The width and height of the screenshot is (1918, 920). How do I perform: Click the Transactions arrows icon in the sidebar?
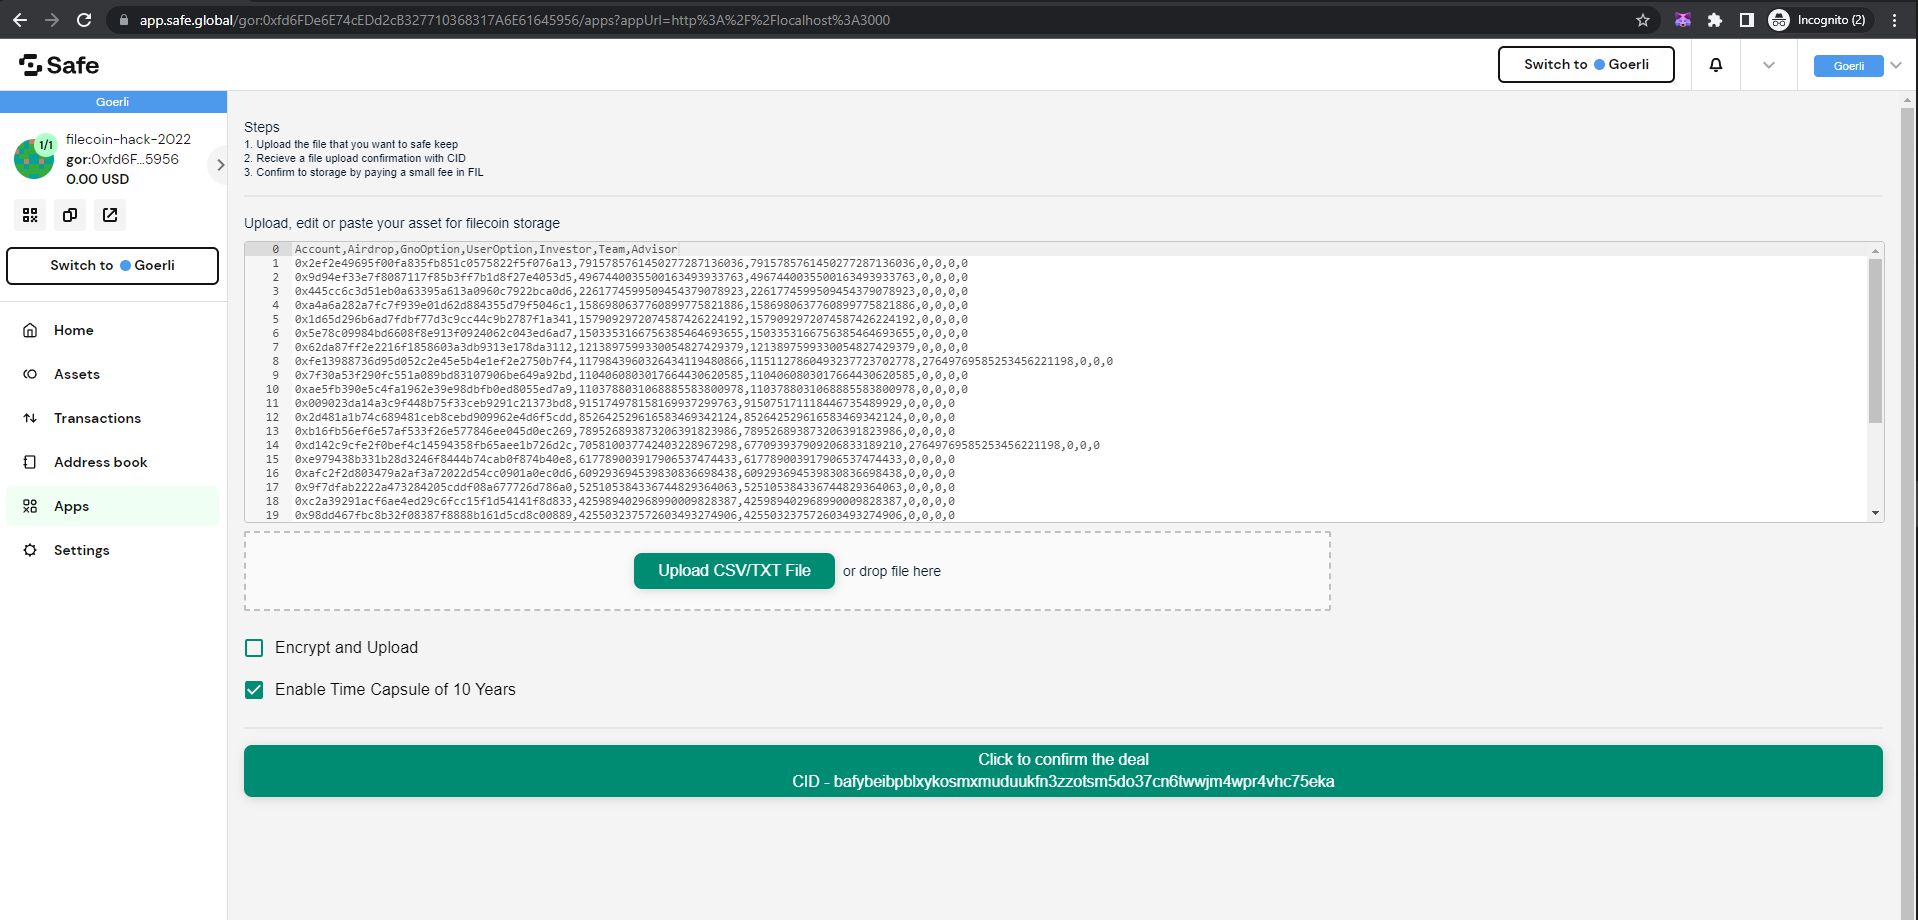coord(30,418)
